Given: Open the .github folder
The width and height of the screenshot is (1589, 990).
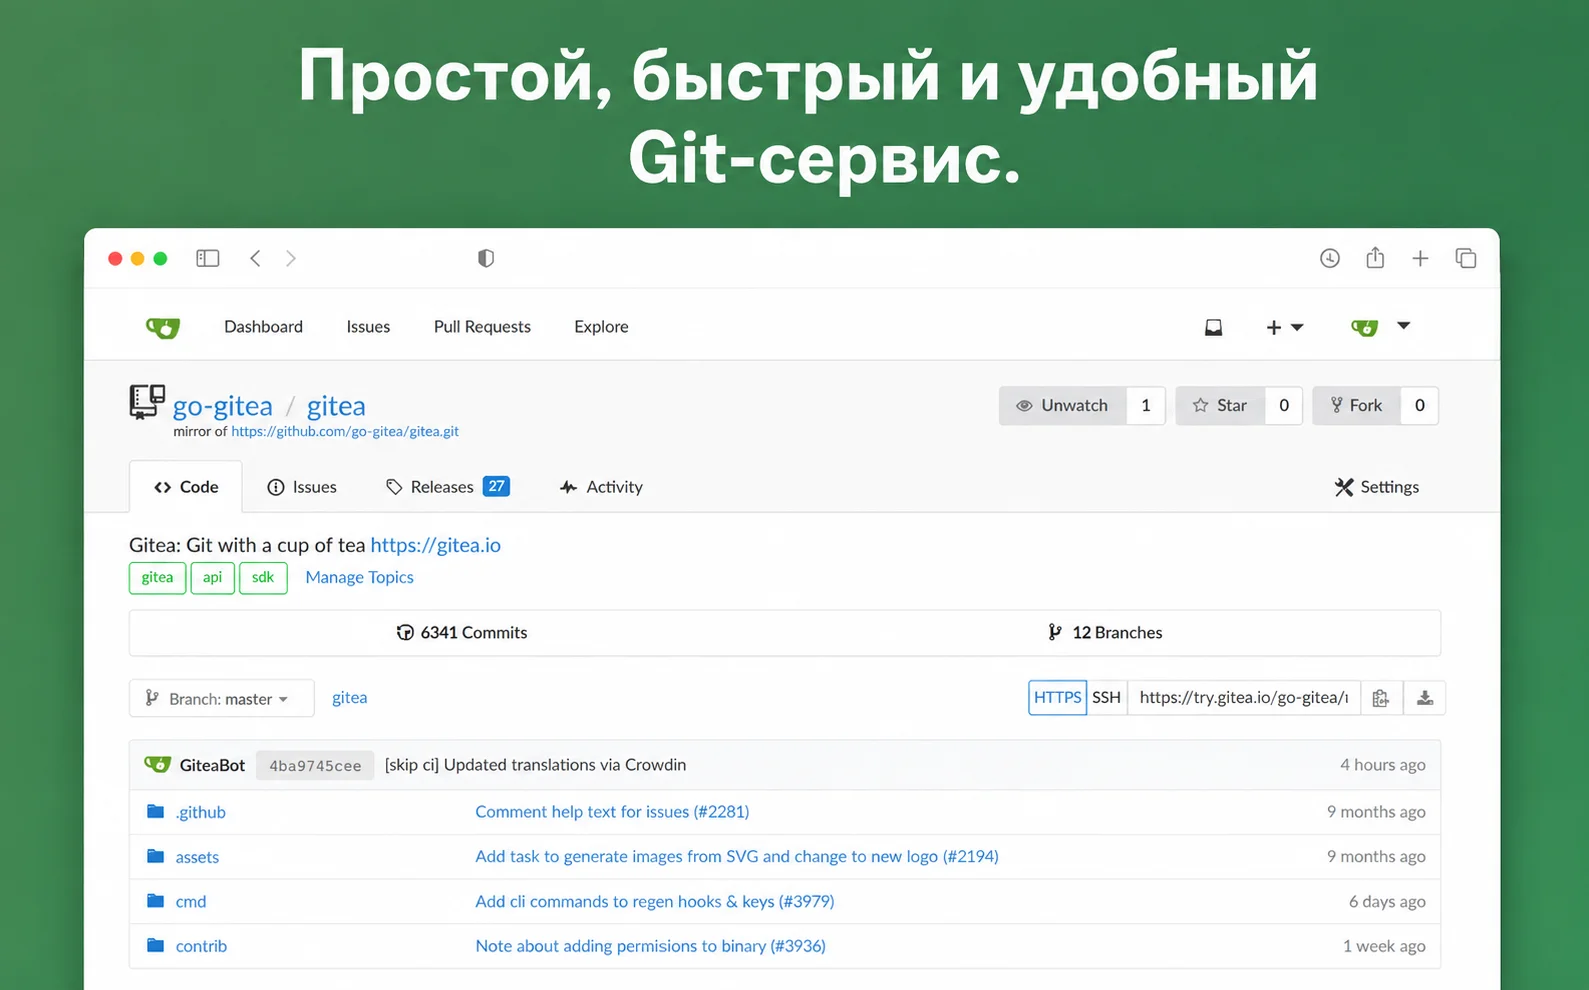Looking at the screenshot, I should [201, 812].
